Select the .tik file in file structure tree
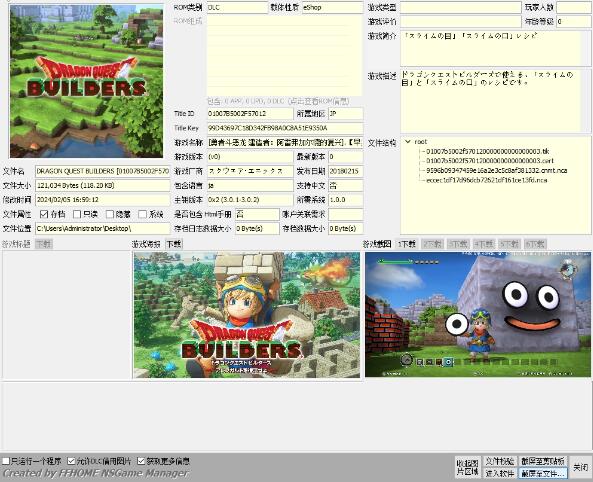This screenshot has width=593, height=482. [x=487, y=151]
